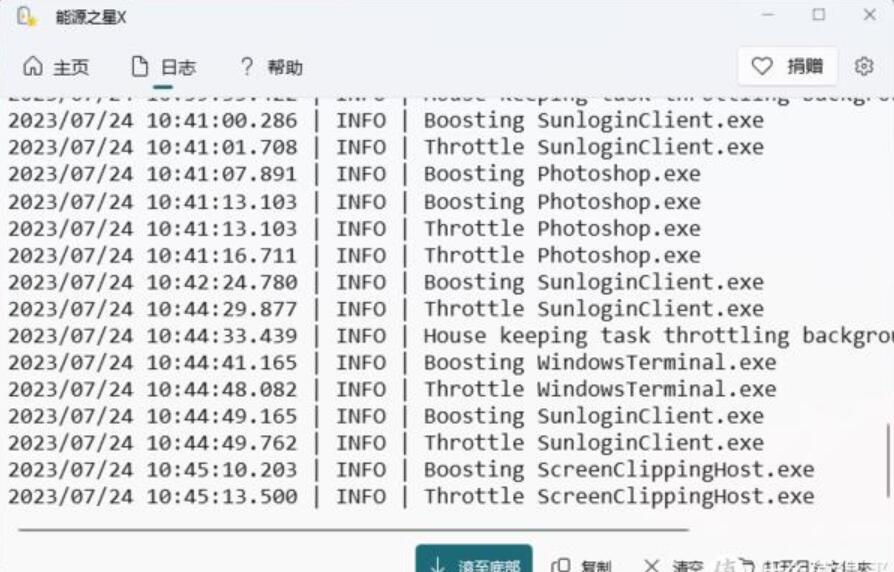The image size is (894, 572).
Task: Maximize the 能源之星X window
Action: click(x=819, y=15)
